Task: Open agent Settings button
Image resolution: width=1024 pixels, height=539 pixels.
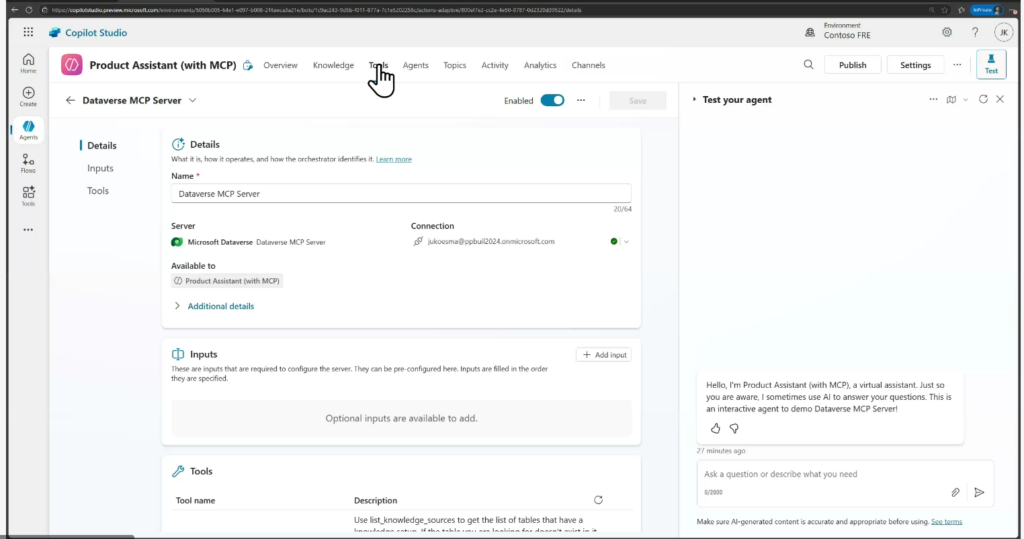Action: [x=915, y=65]
